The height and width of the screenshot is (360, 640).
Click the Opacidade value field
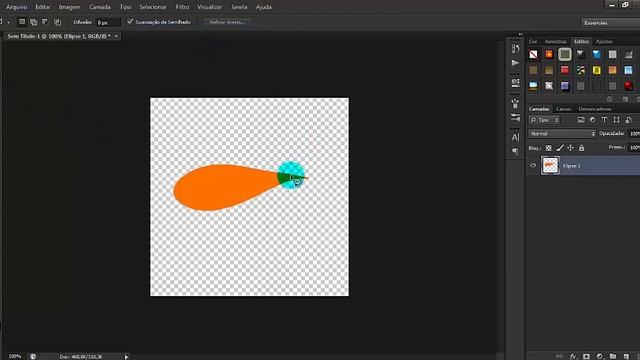point(634,134)
